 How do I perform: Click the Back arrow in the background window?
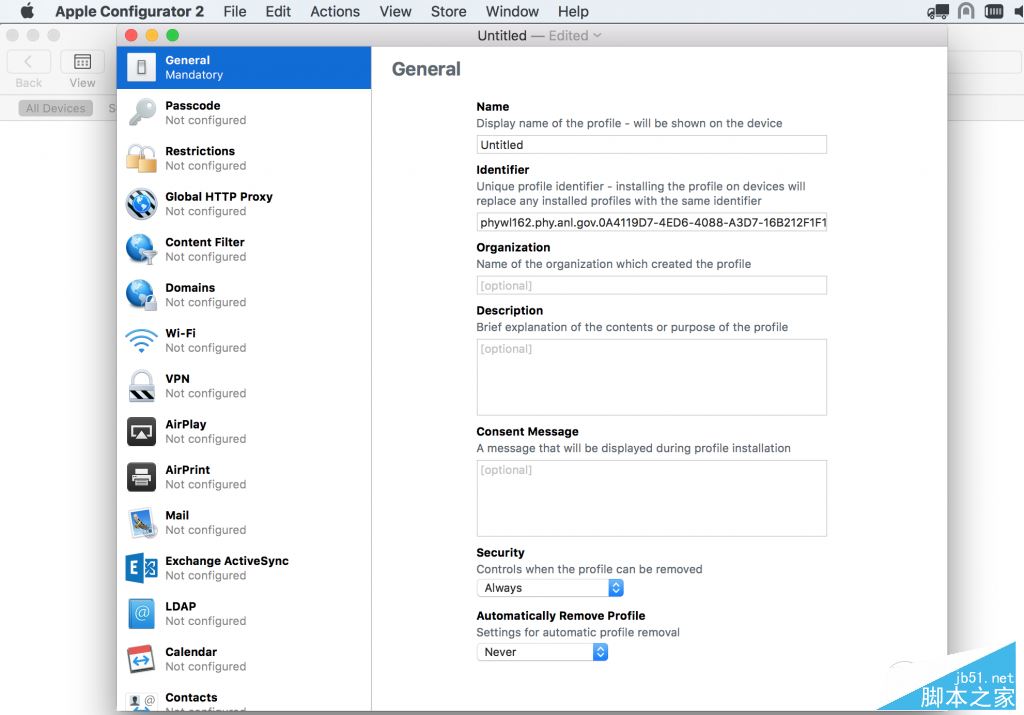tap(28, 62)
